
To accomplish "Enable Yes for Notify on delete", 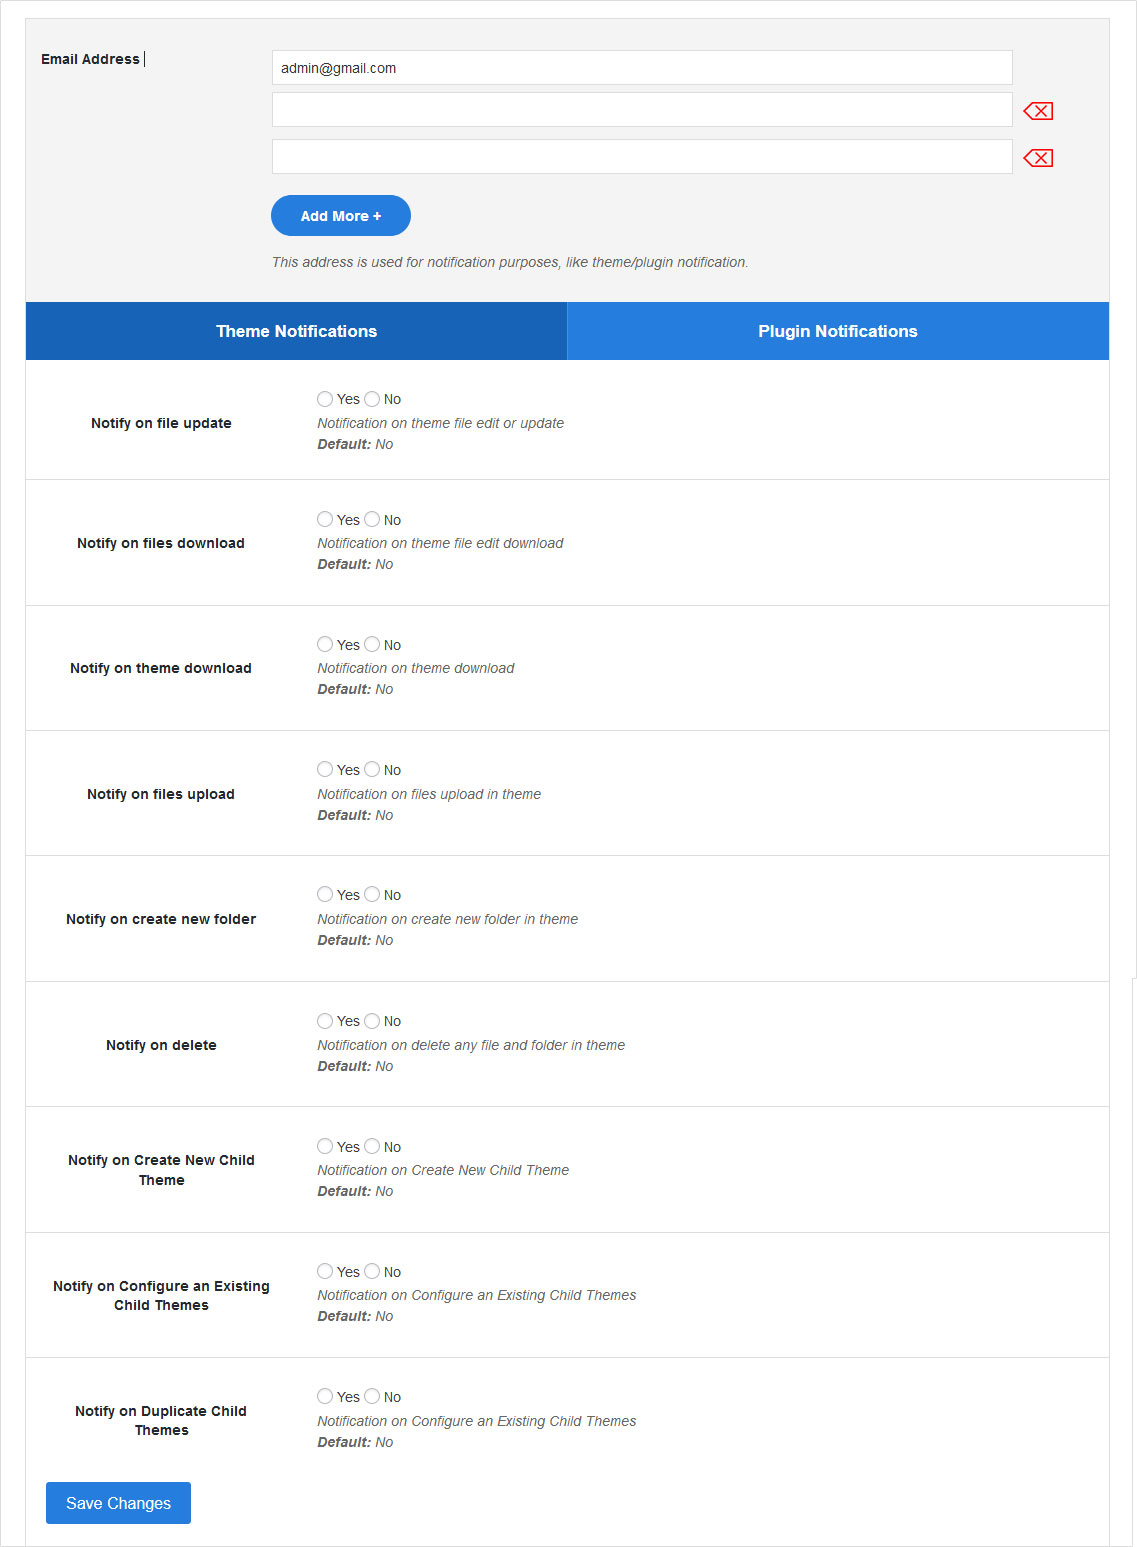I will click(x=325, y=1021).
